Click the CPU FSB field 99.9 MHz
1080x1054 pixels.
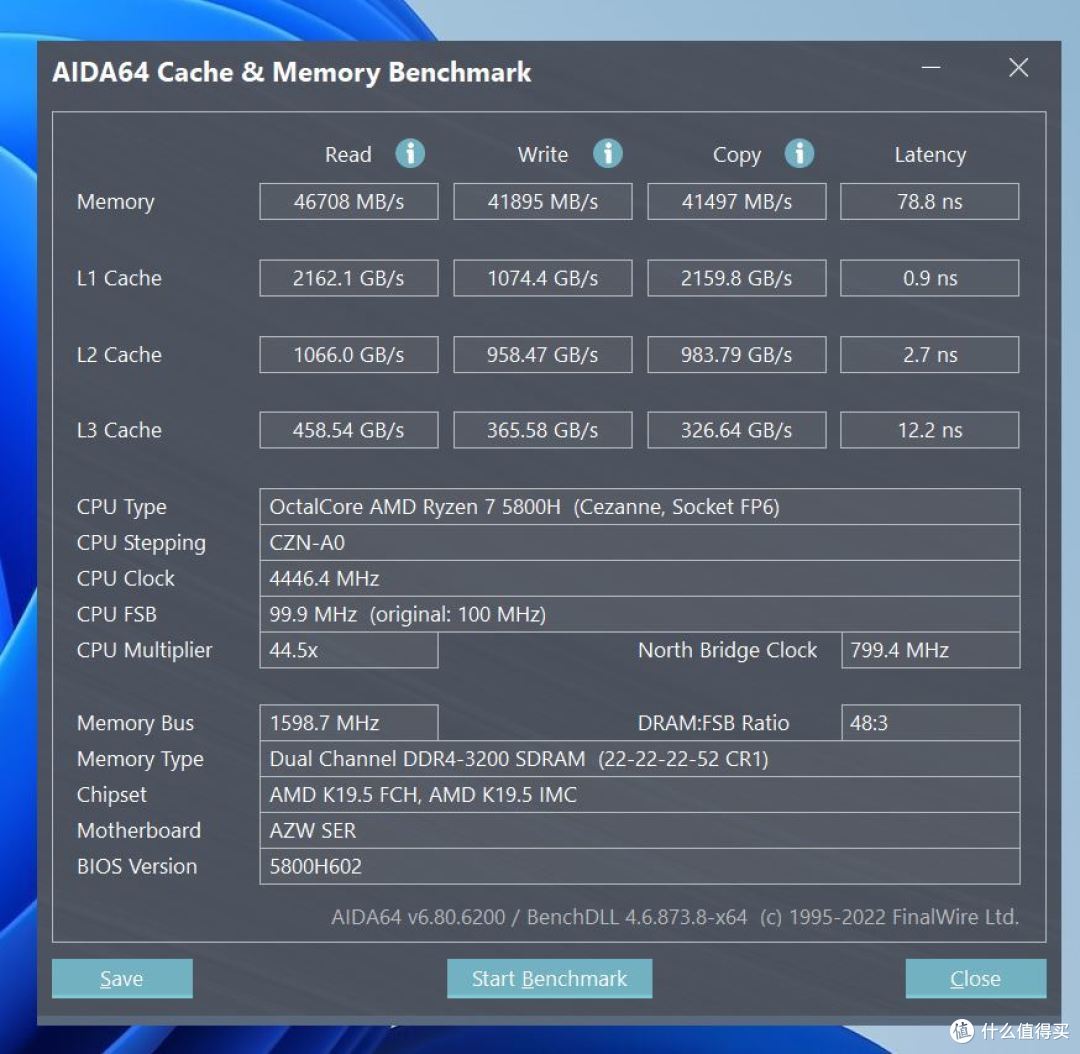[640, 614]
